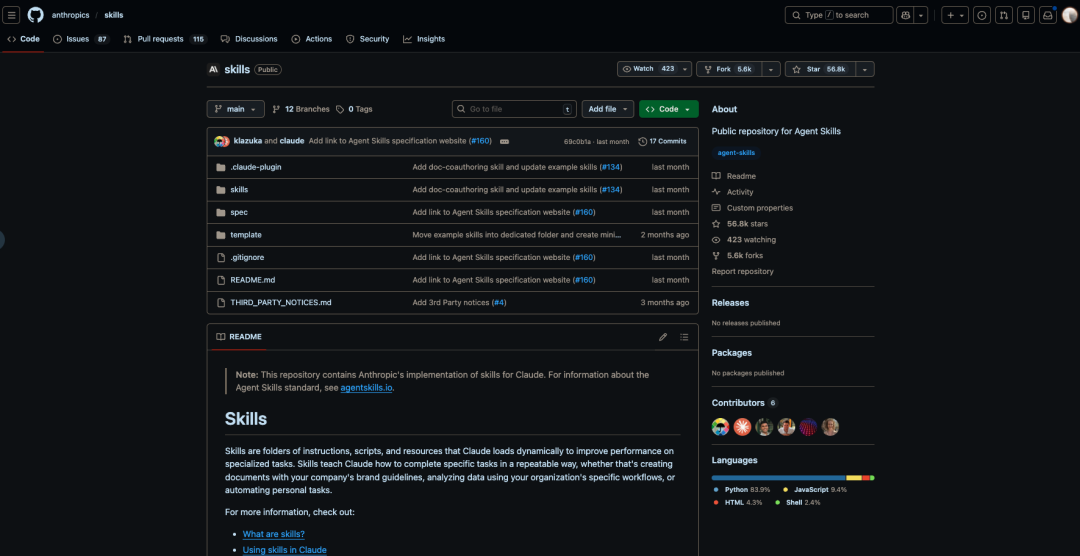Open repositories icon in header
The width and height of the screenshot is (1080, 556).
click(x=1026, y=15)
